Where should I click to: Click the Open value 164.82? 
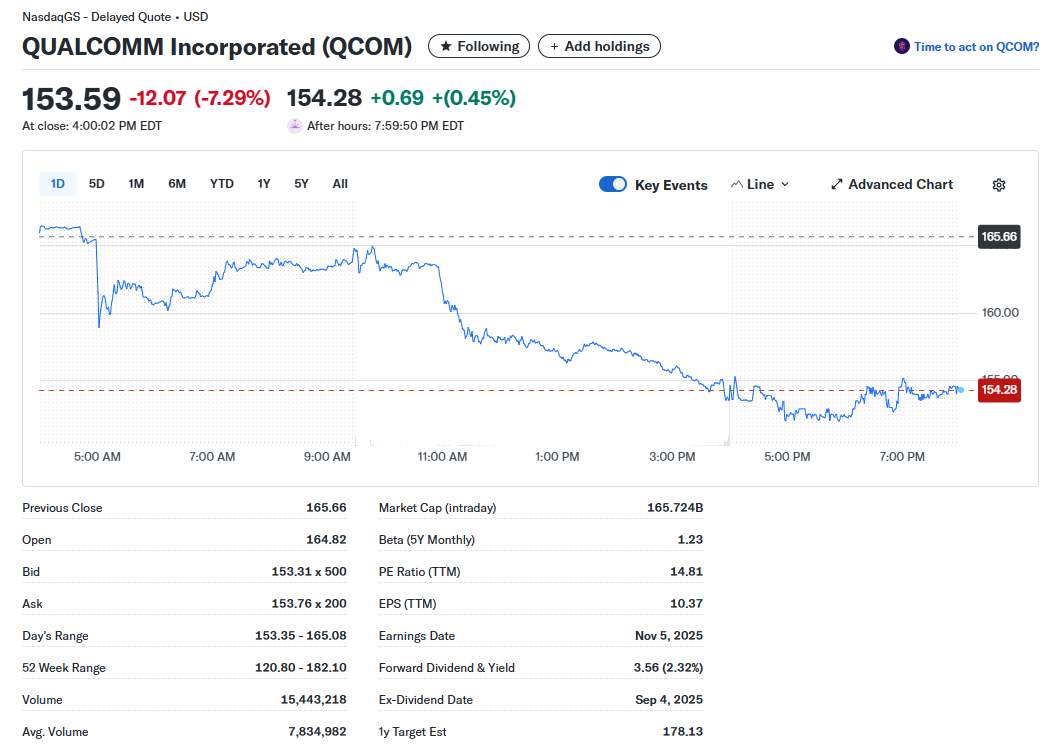coord(326,539)
